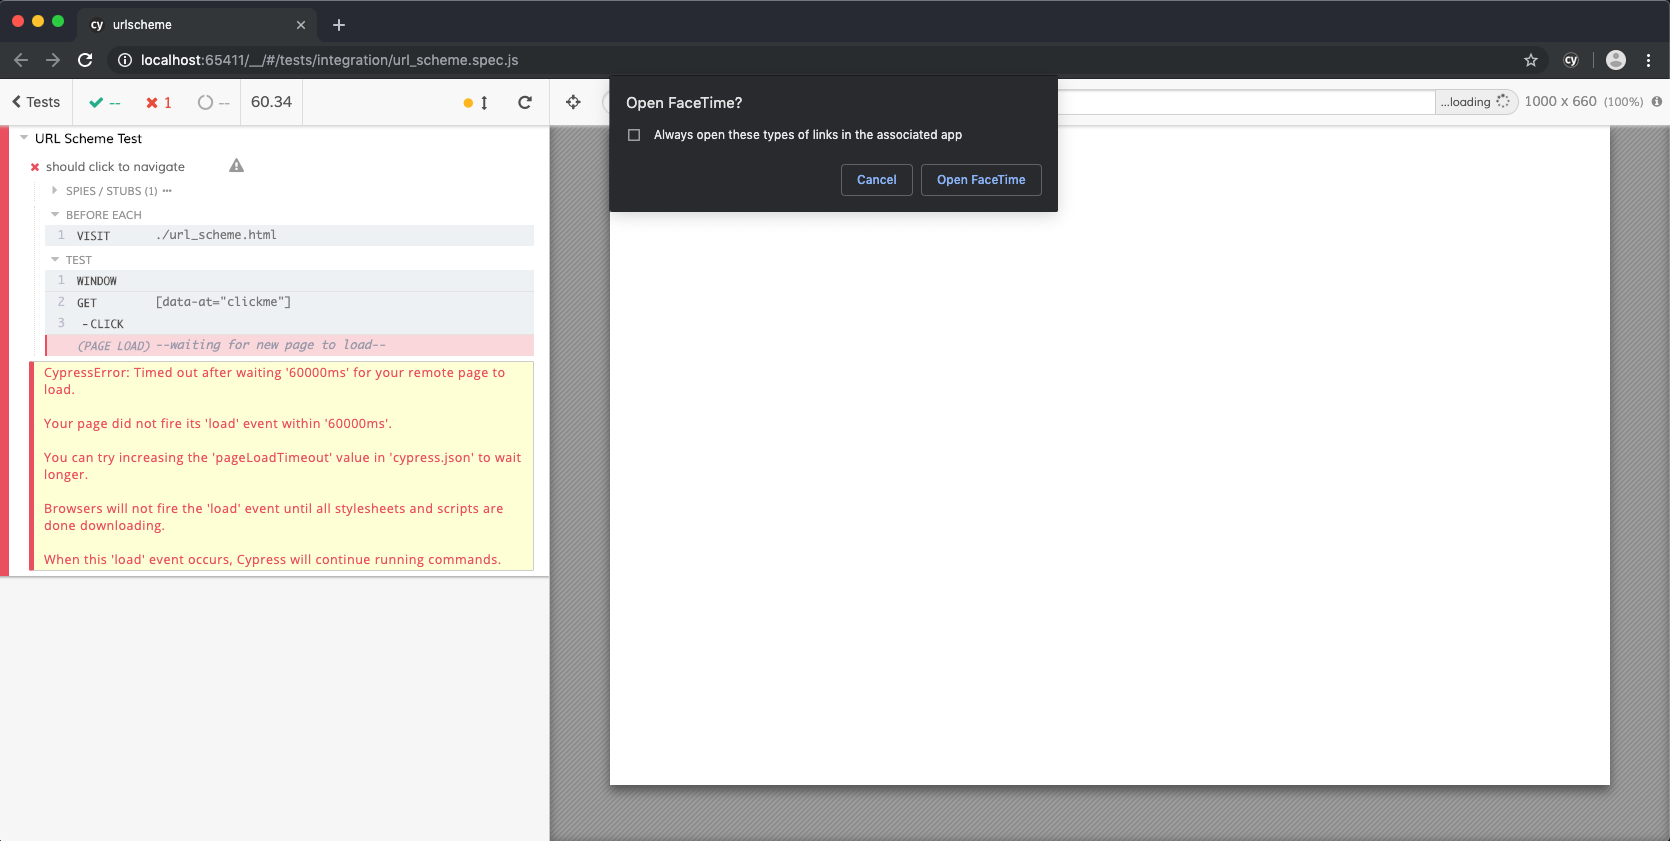This screenshot has height=841, width=1670.
Task: Open Chrome's three-dot menu
Action: (1648, 60)
